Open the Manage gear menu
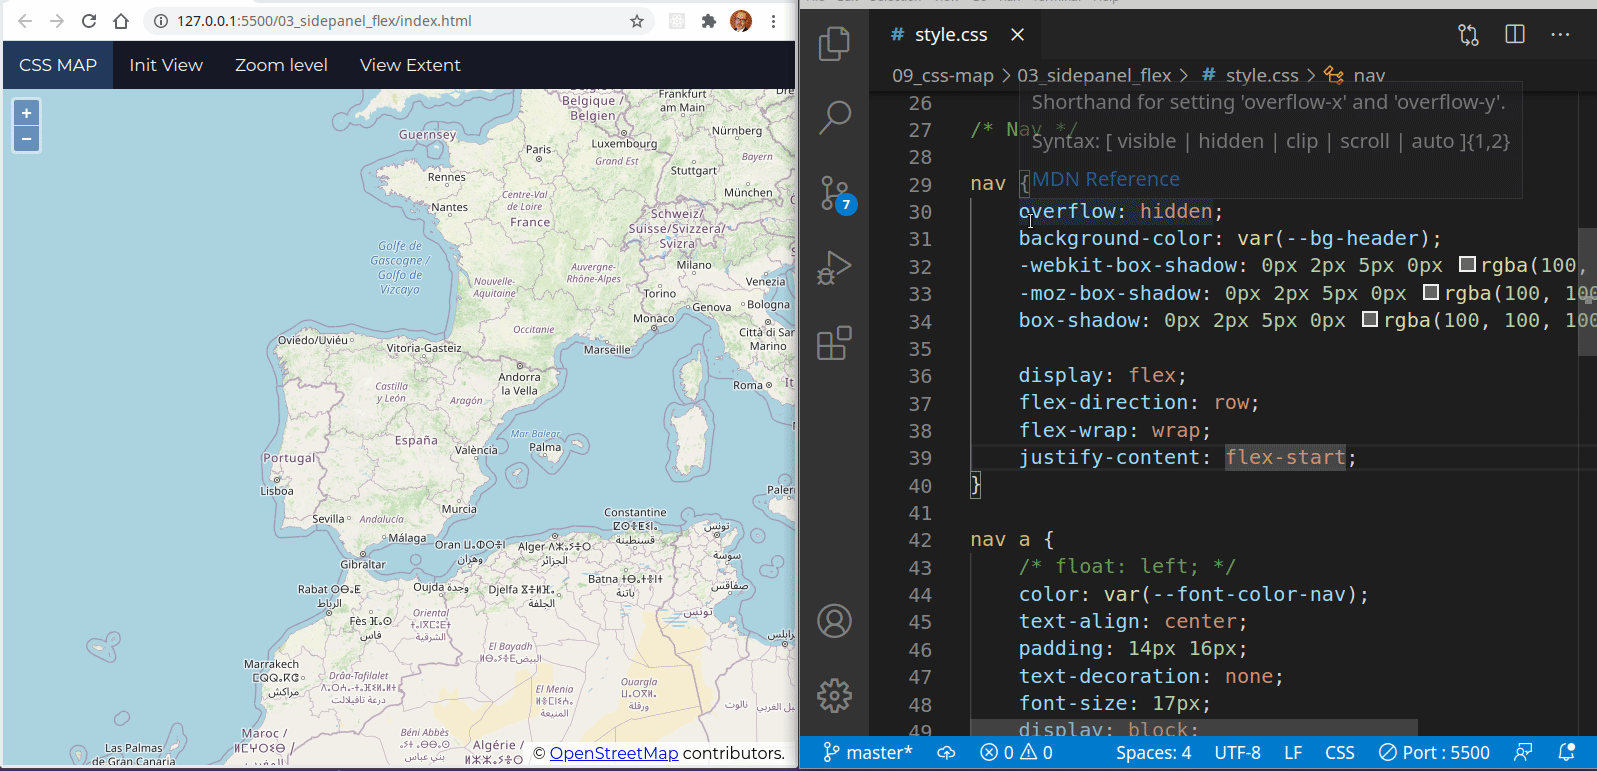The width and height of the screenshot is (1597, 771). point(834,695)
